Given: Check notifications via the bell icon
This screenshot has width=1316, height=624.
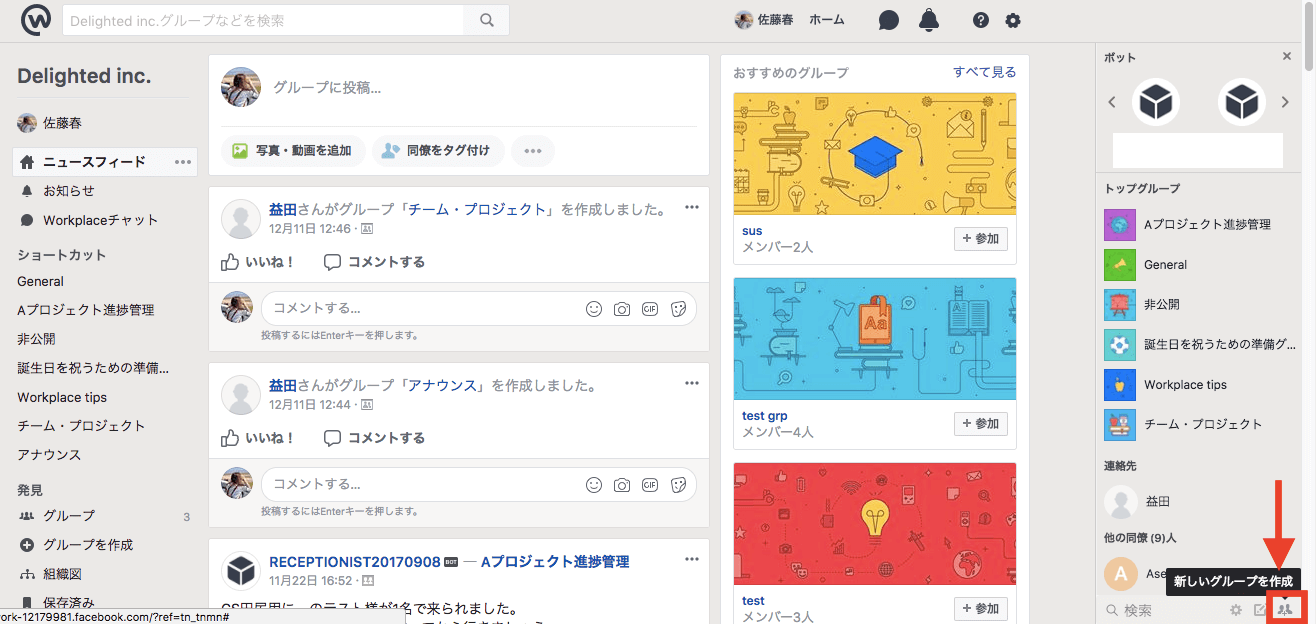Looking at the screenshot, I should tap(928, 19).
